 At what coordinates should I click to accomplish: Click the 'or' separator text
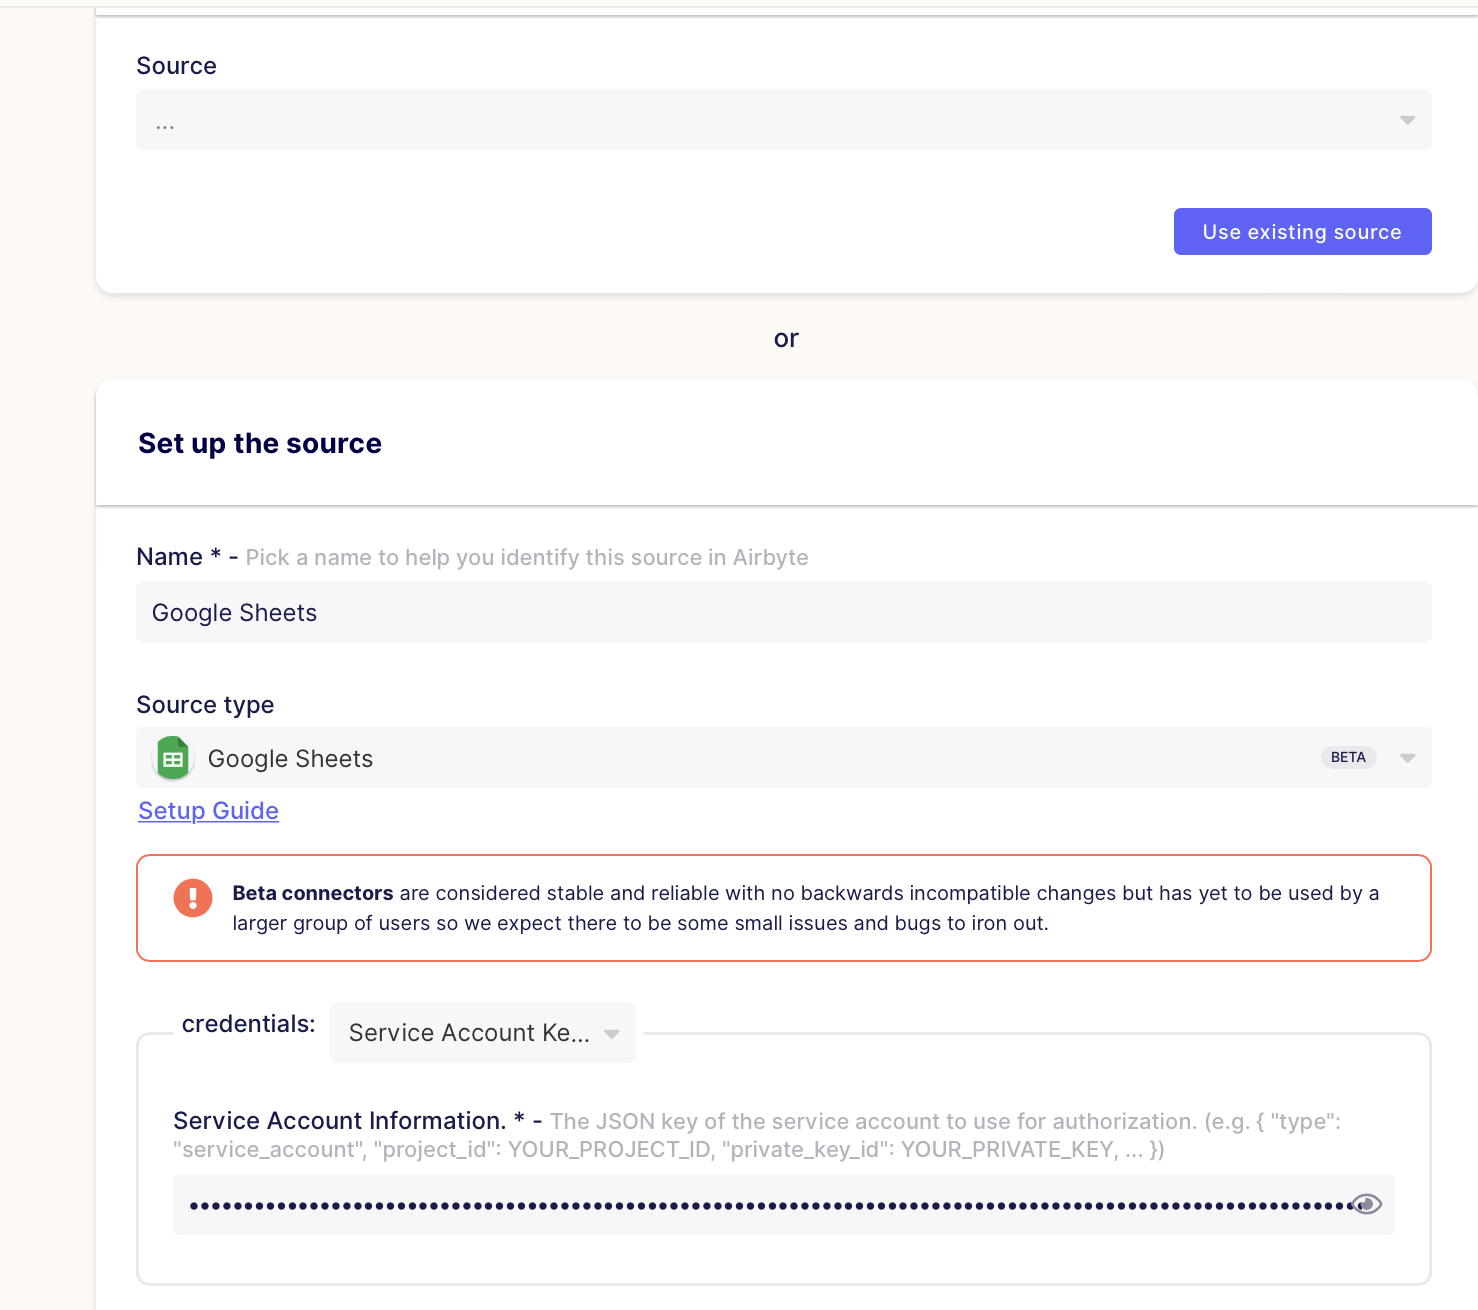pos(786,339)
